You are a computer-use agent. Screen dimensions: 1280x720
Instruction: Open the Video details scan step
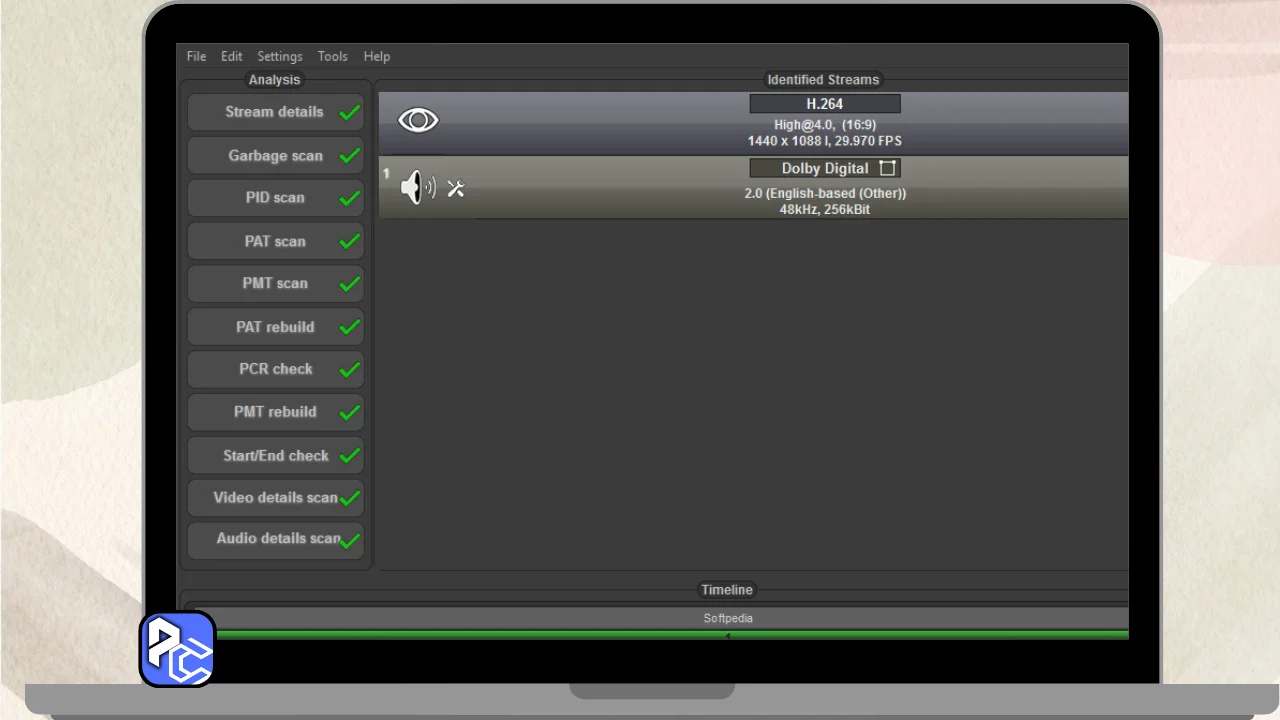(276, 498)
